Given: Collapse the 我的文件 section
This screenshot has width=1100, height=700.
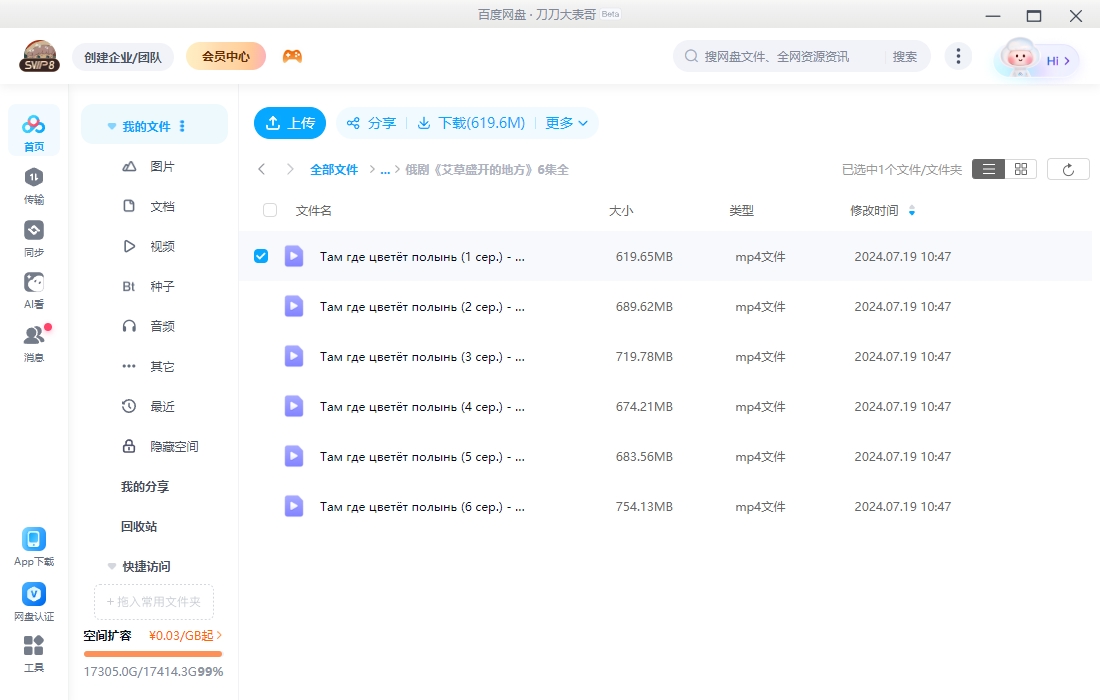Looking at the screenshot, I should tap(111, 124).
